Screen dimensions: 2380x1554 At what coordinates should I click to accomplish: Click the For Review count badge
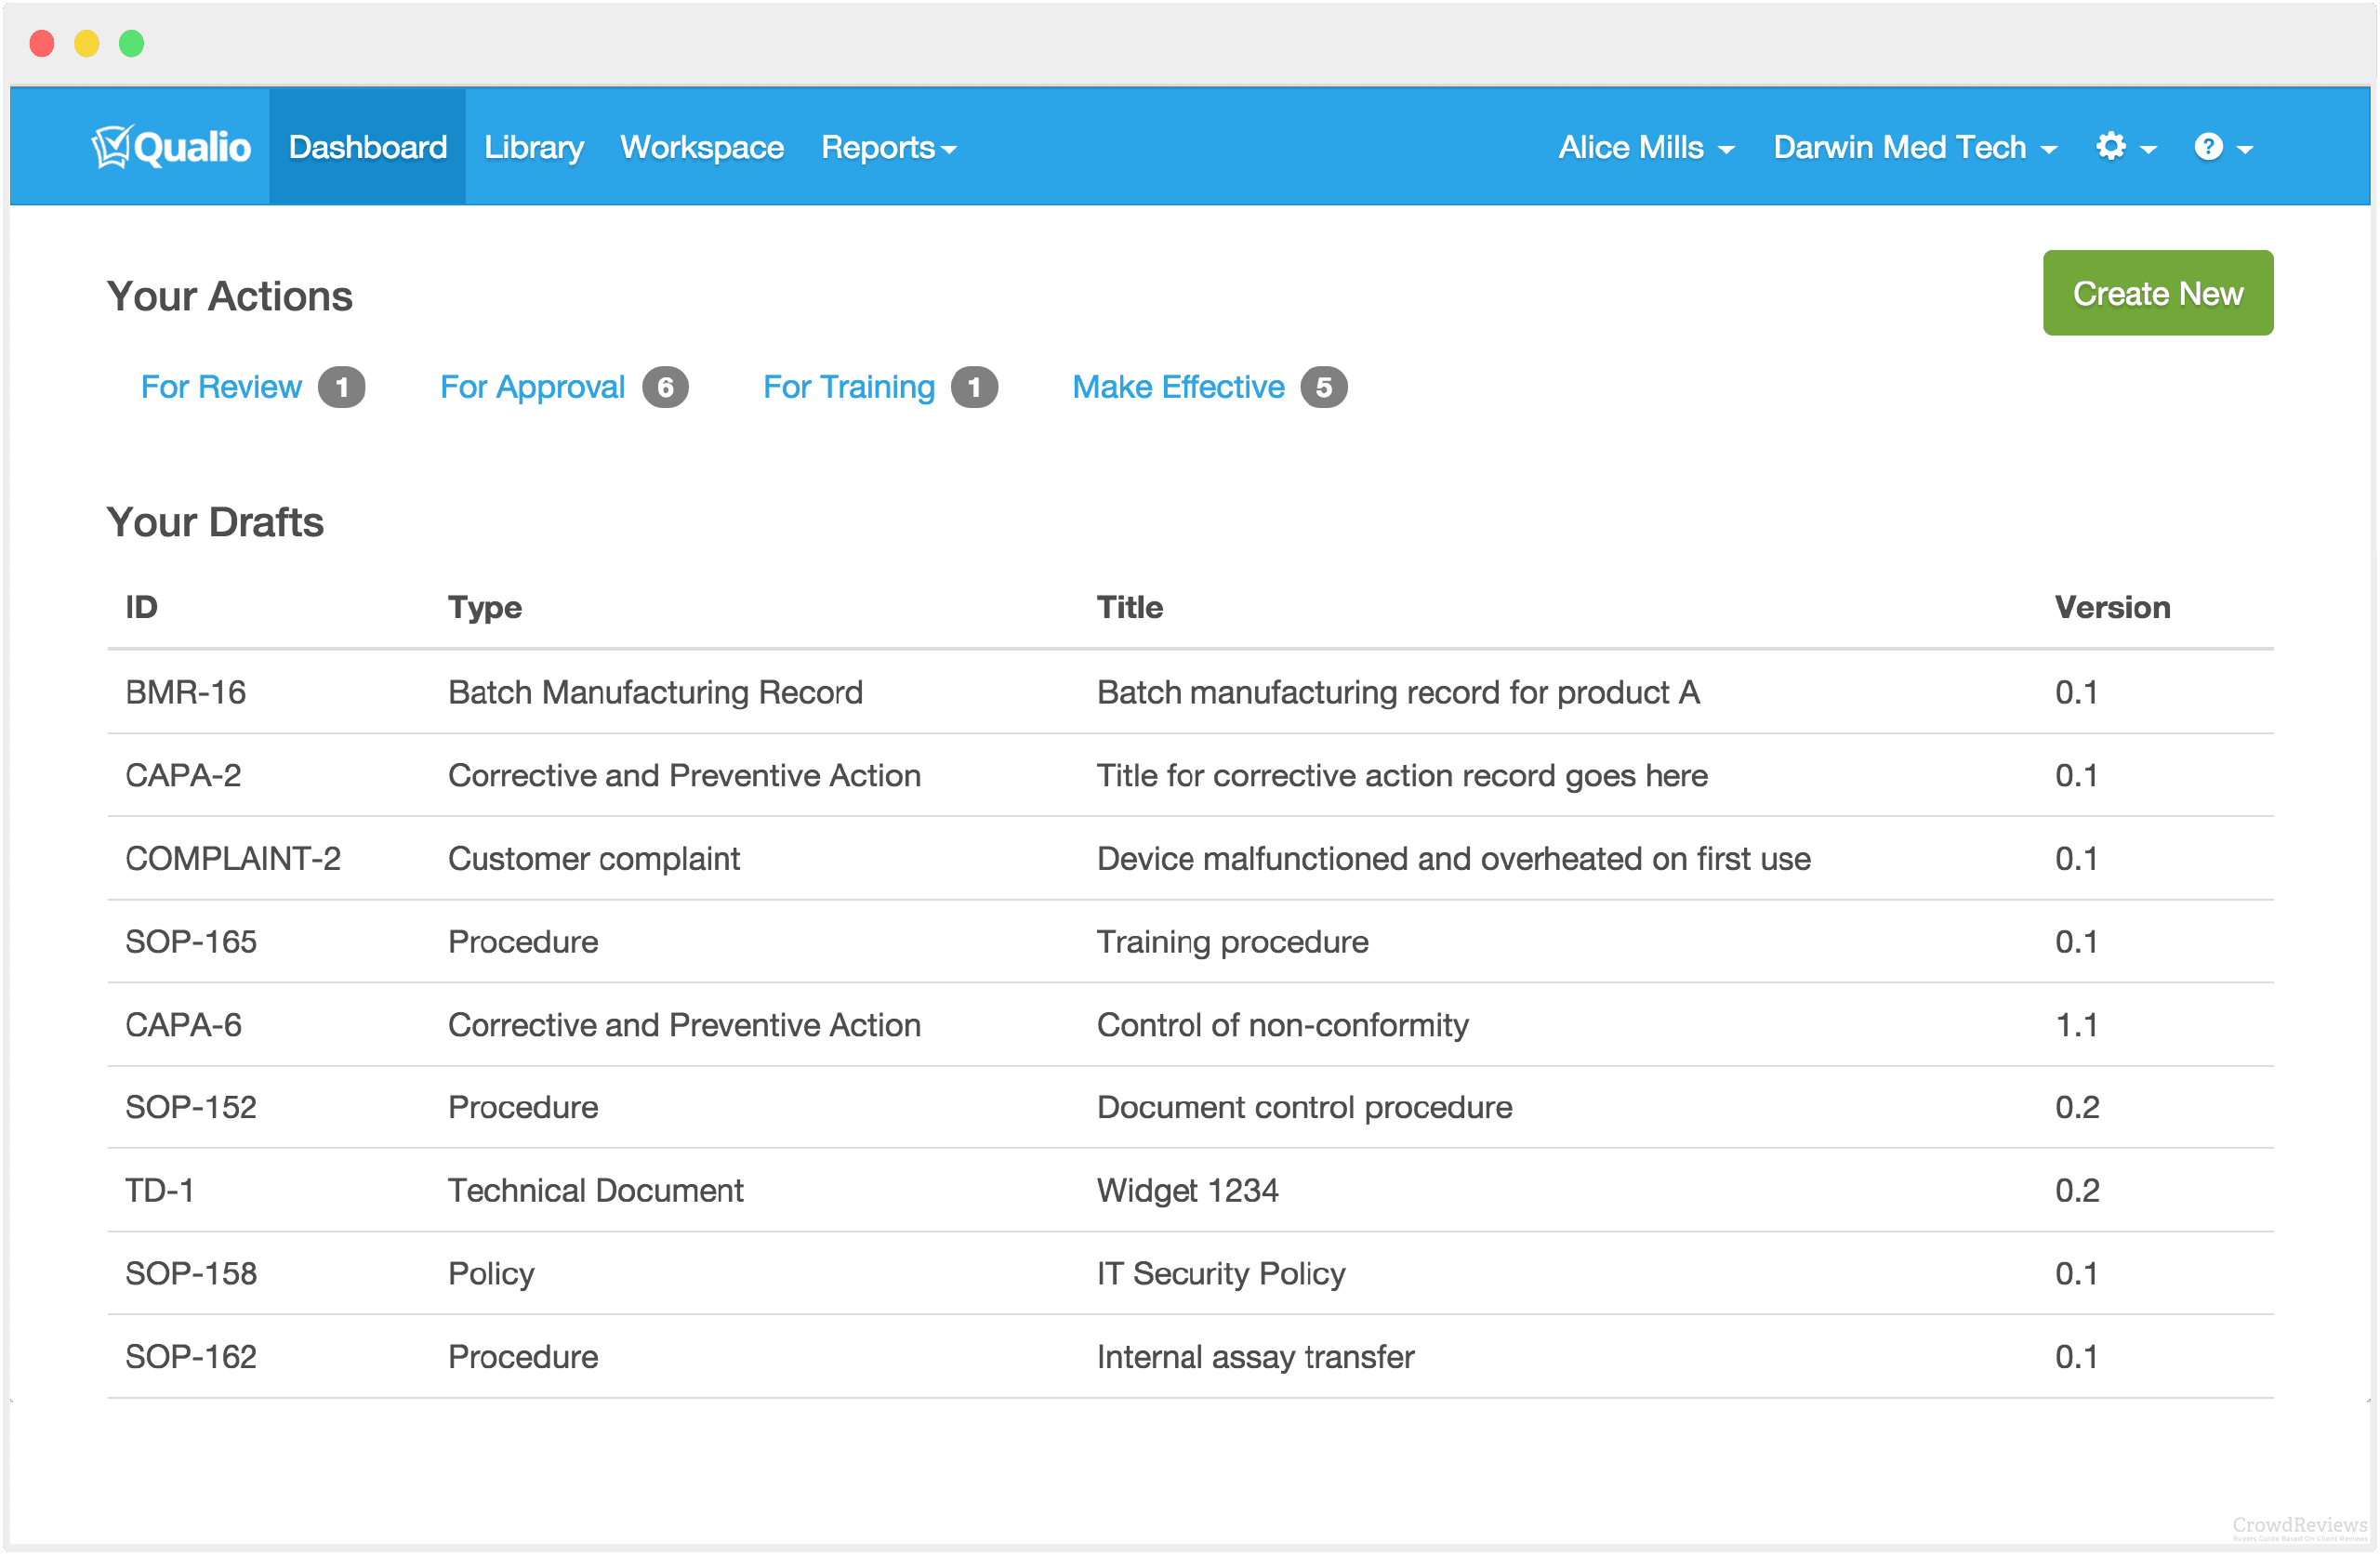click(341, 387)
